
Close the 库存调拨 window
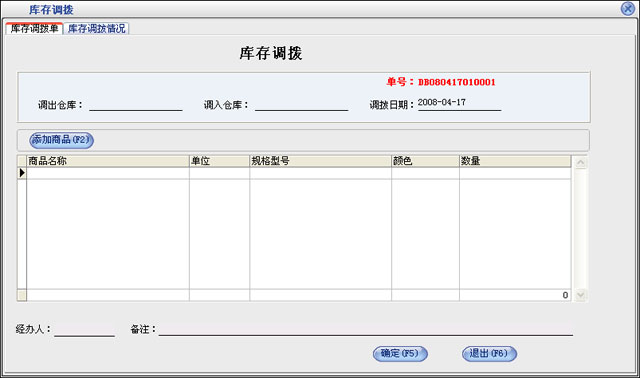tap(627, 9)
